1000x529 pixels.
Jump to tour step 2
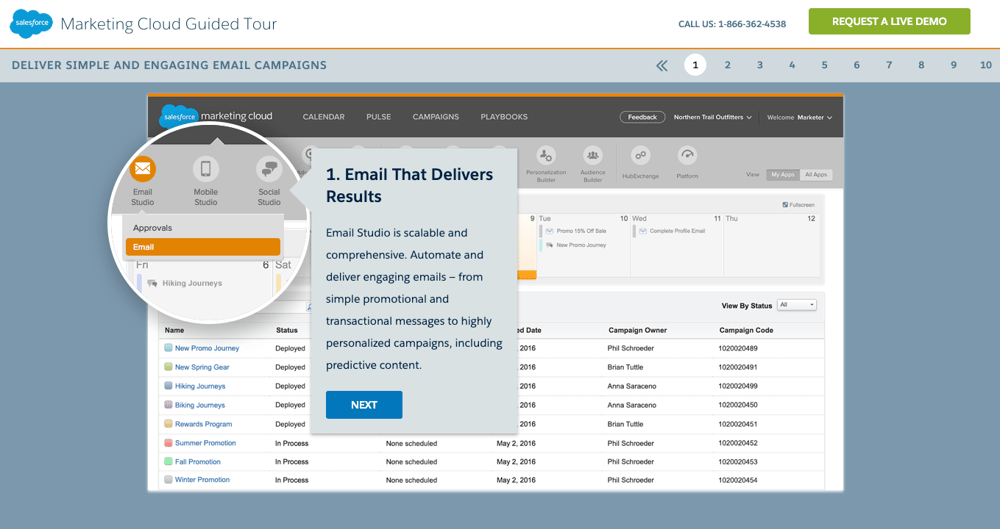pos(727,65)
